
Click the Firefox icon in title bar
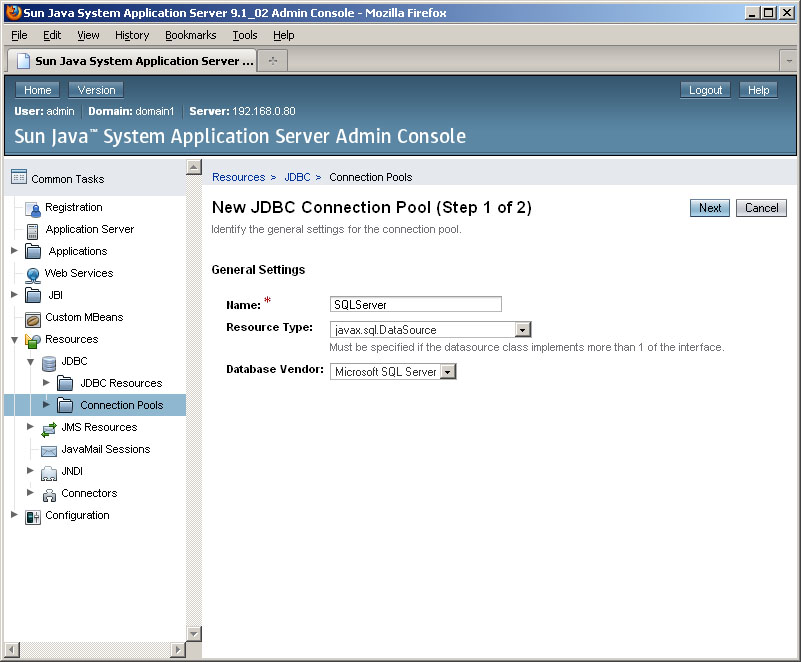[14, 12]
